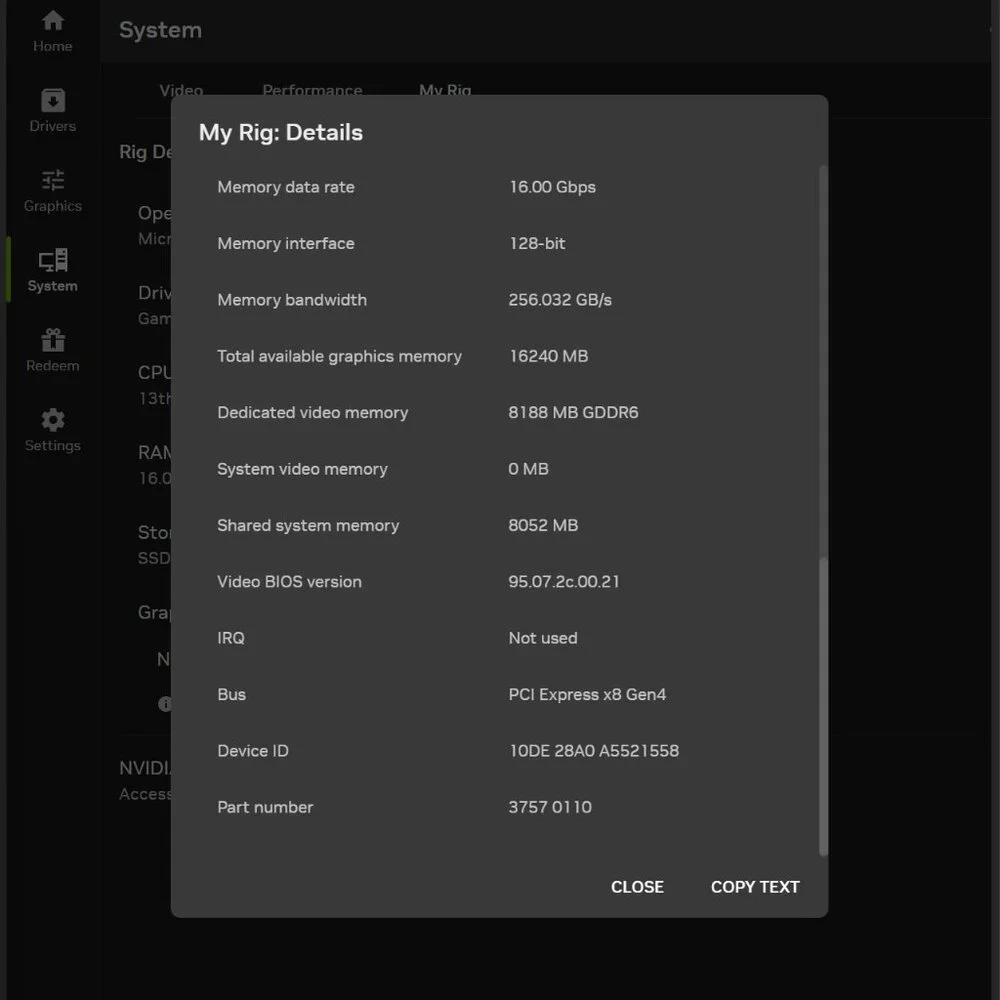Select the 16.00 Gbps memory data rate value
Image resolution: width=1000 pixels, height=1000 pixels.
click(552, 187)
